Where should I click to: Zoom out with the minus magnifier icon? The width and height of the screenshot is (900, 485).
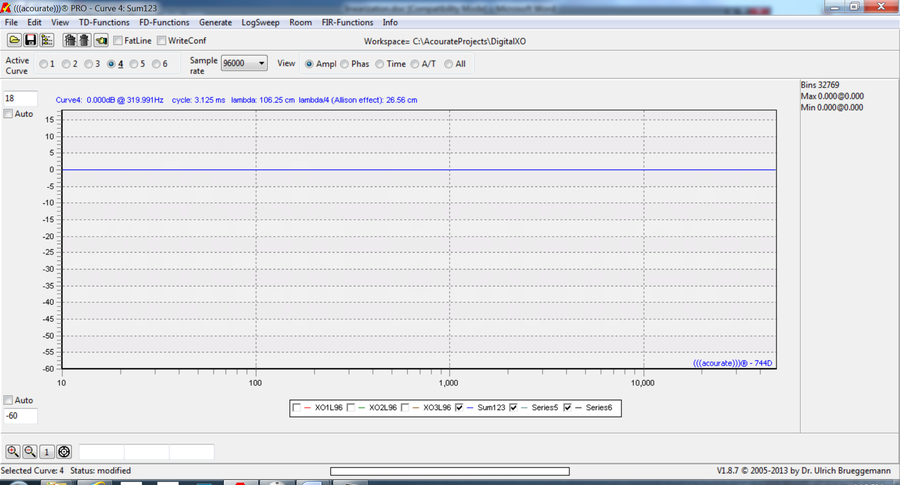pos(30,452)
